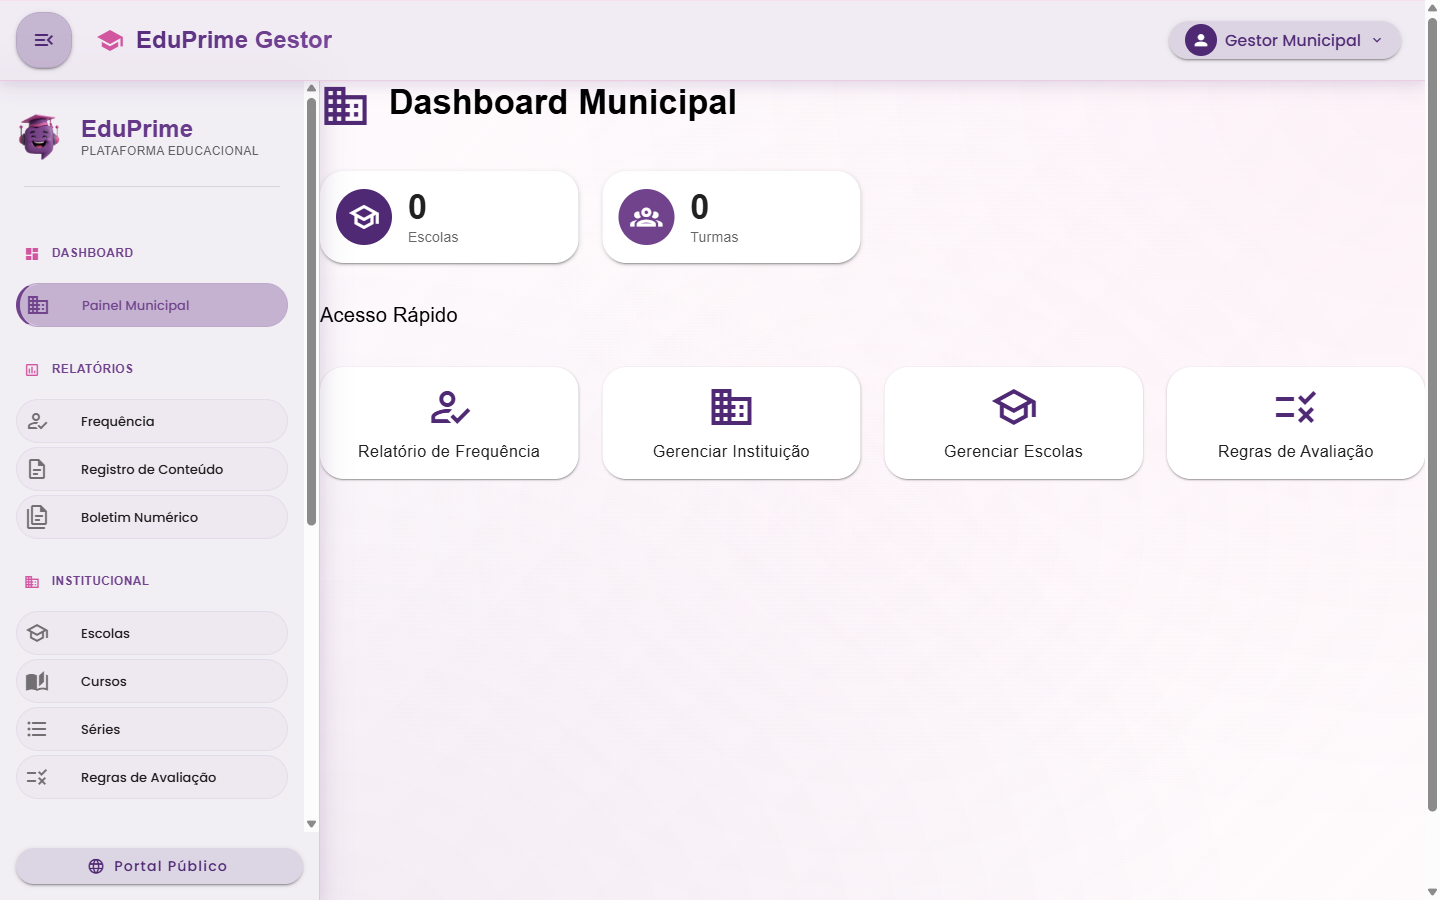
Task: Collapse the sidebar with the hamburger menu button
Action: pyautogui.click(x=44, y=40)
